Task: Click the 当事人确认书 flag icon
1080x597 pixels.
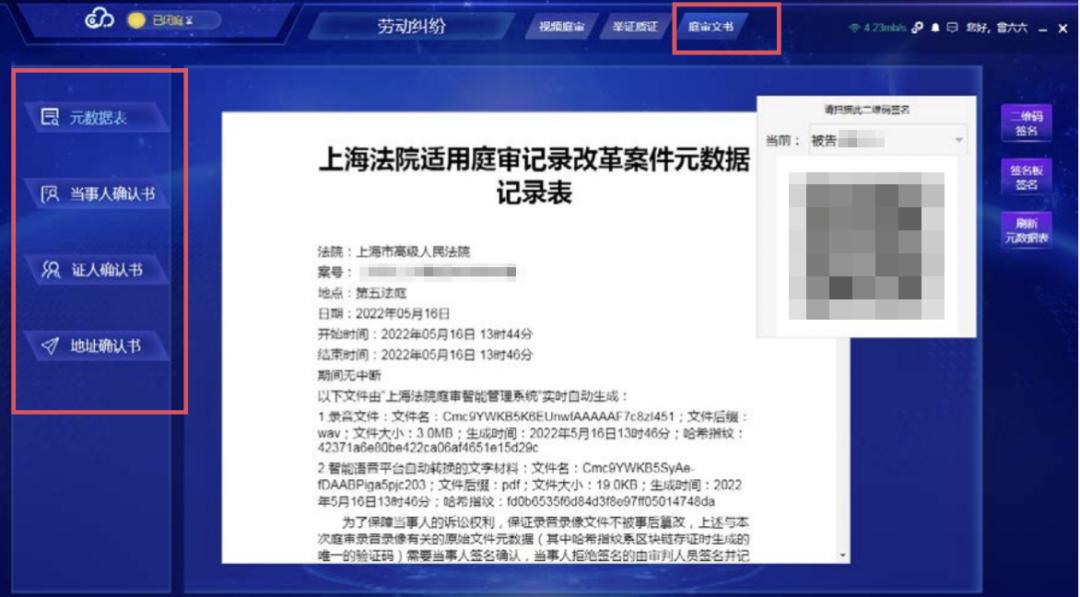Action: point(50,194)
